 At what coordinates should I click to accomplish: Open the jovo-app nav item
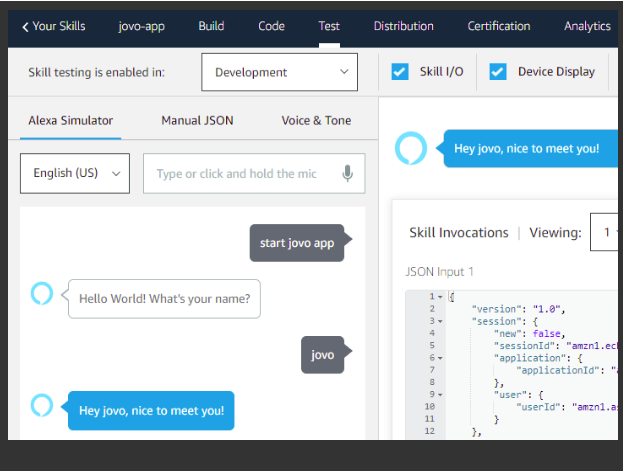(142, 26)
